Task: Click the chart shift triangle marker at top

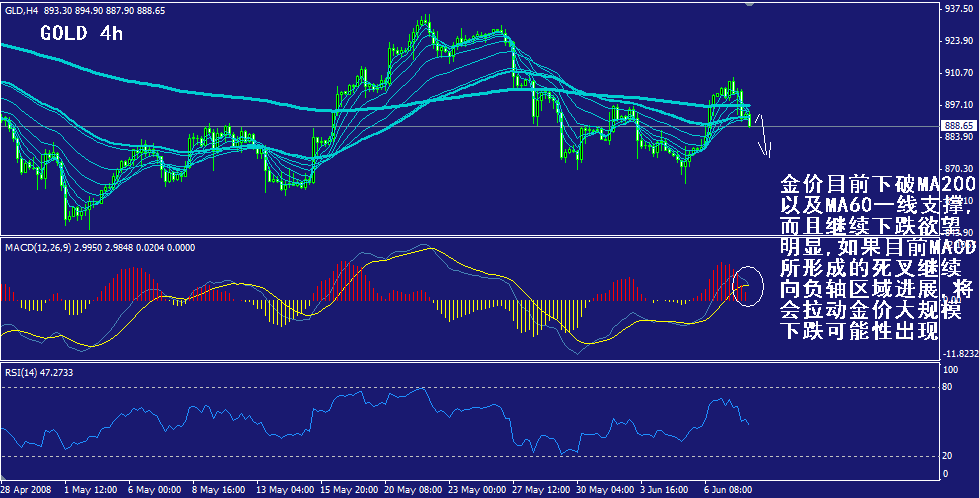Action: click(749, 4)
